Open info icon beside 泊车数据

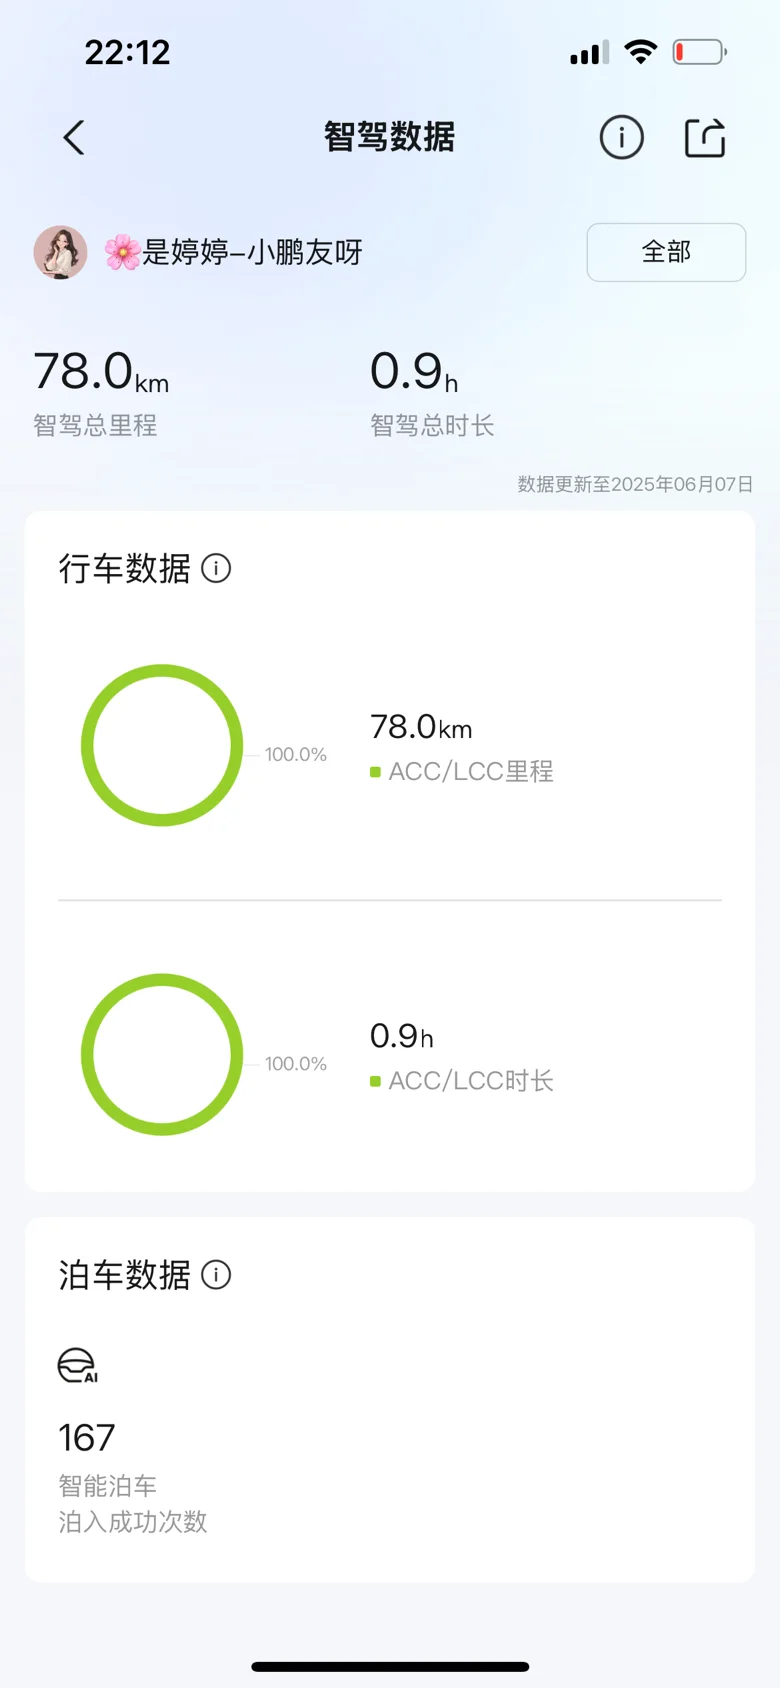(x=216, y=1274)
